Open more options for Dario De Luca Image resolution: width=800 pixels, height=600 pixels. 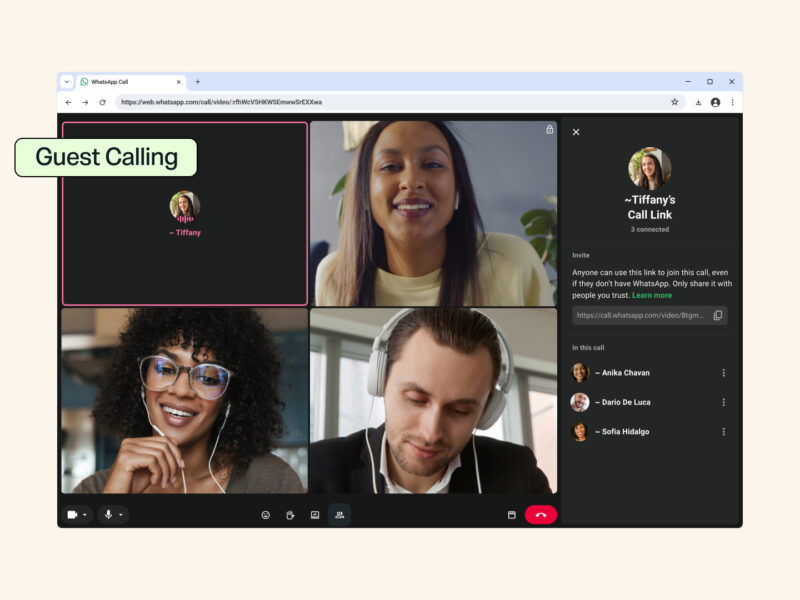(723, 403)
